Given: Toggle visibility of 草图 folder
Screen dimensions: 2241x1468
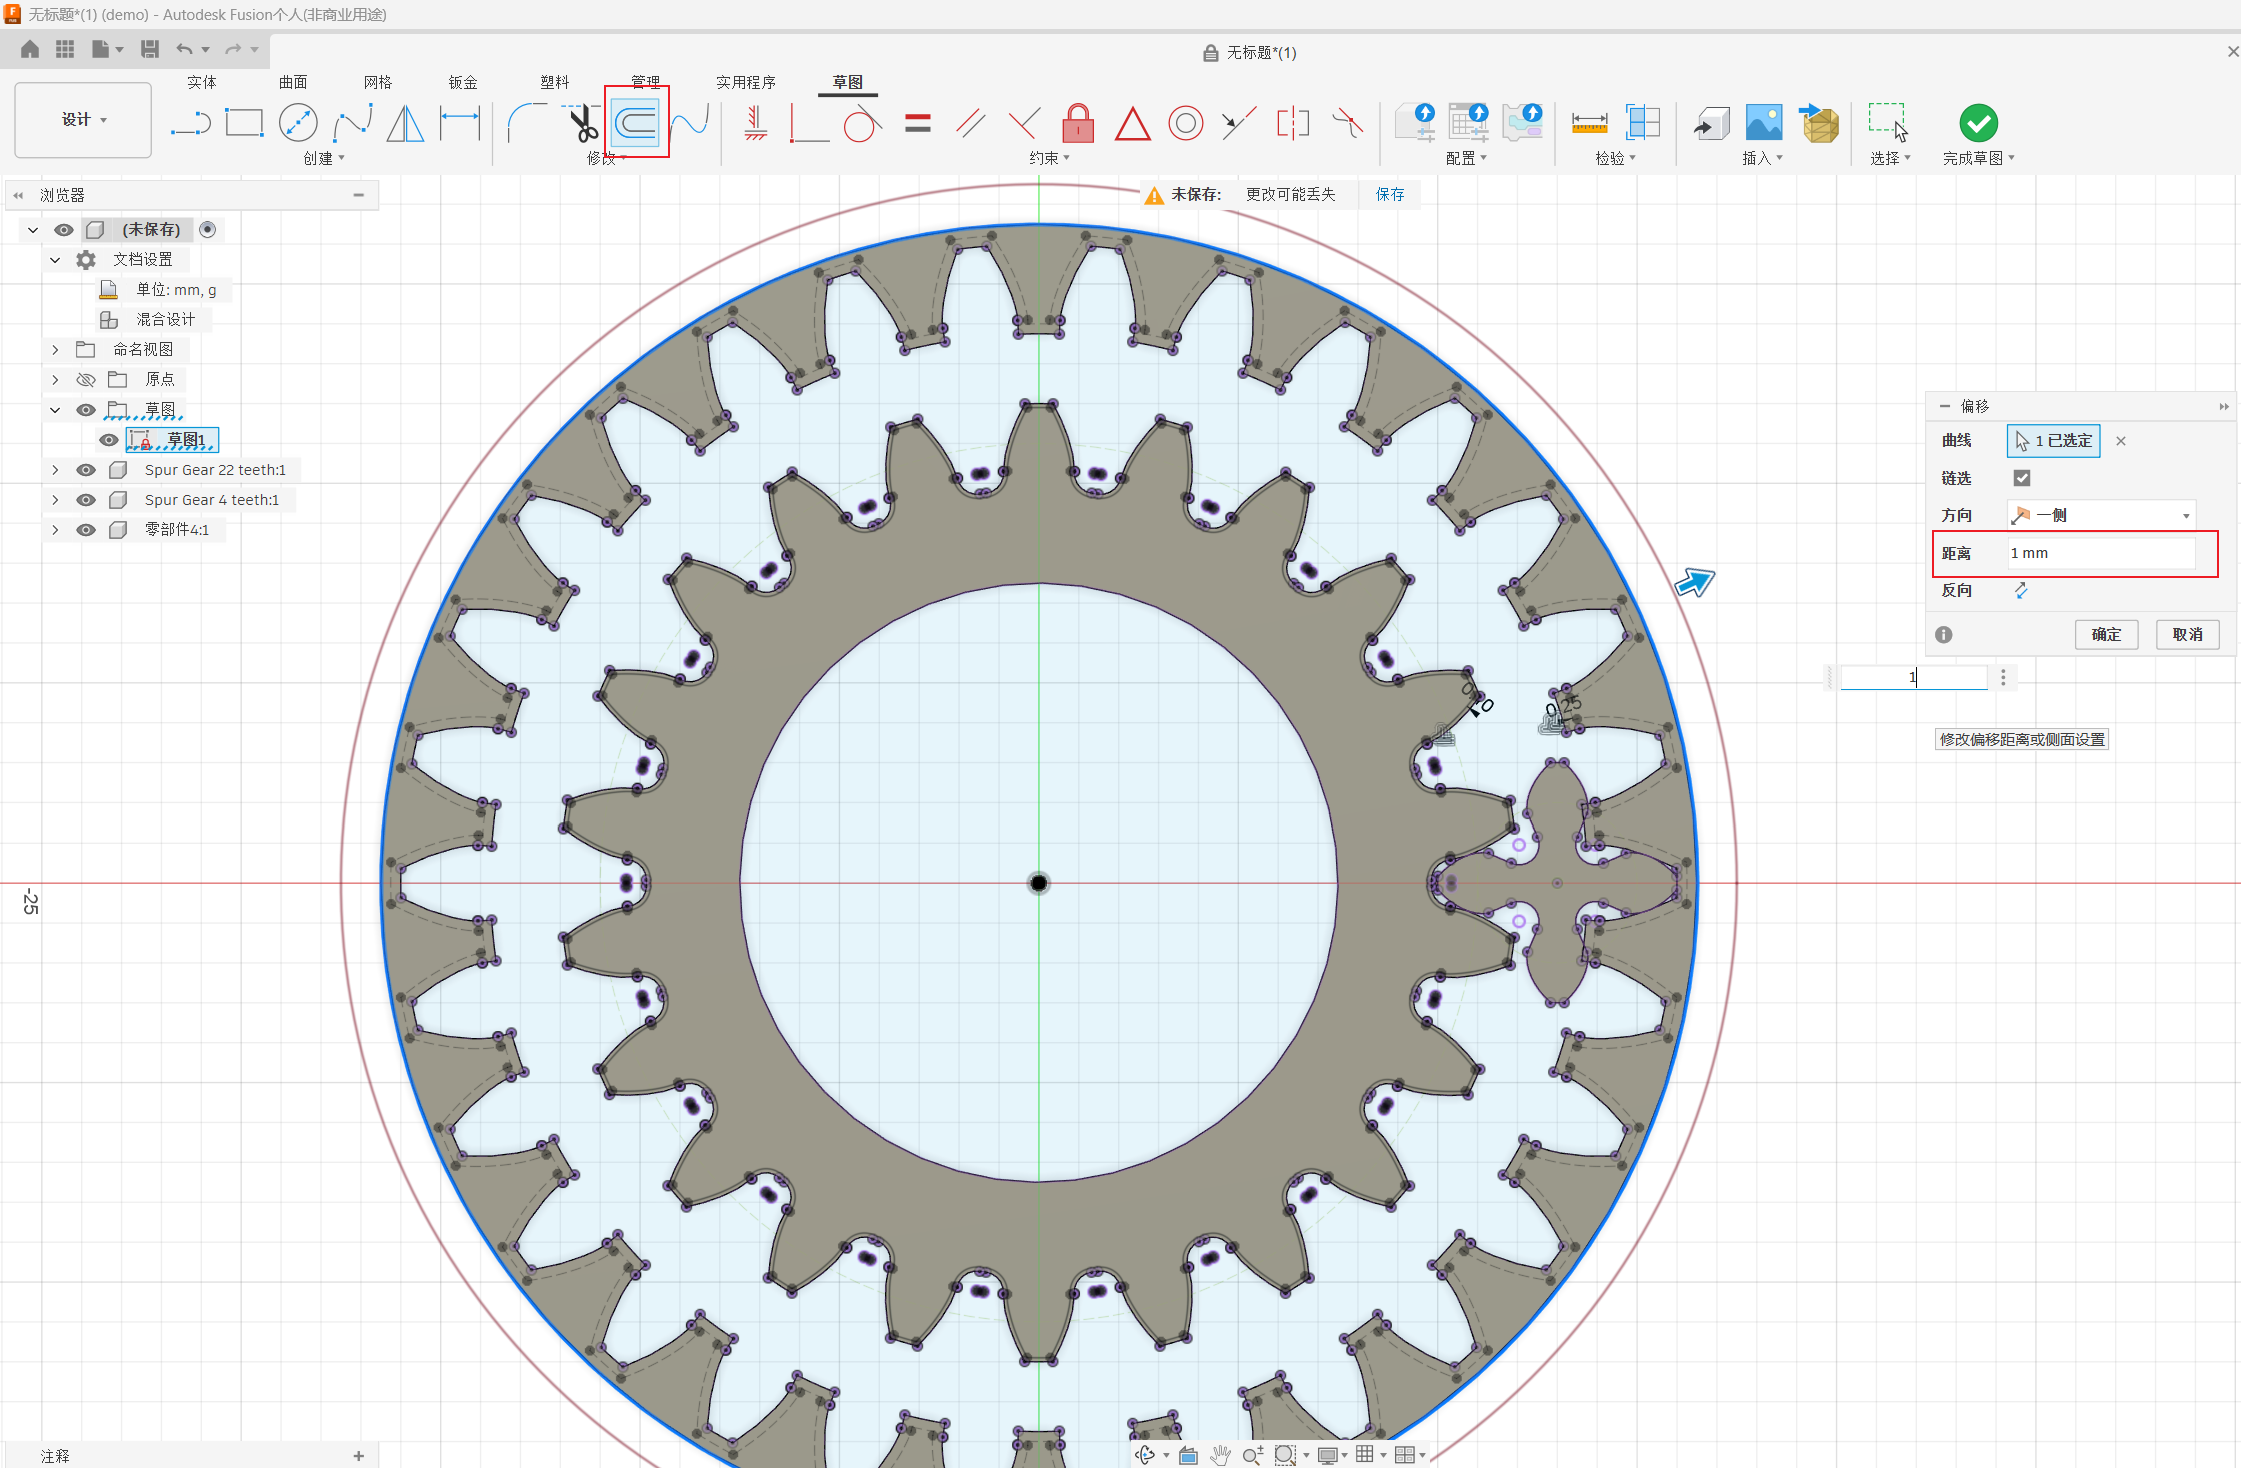Looking at the screenshot, I should (86, 410).
